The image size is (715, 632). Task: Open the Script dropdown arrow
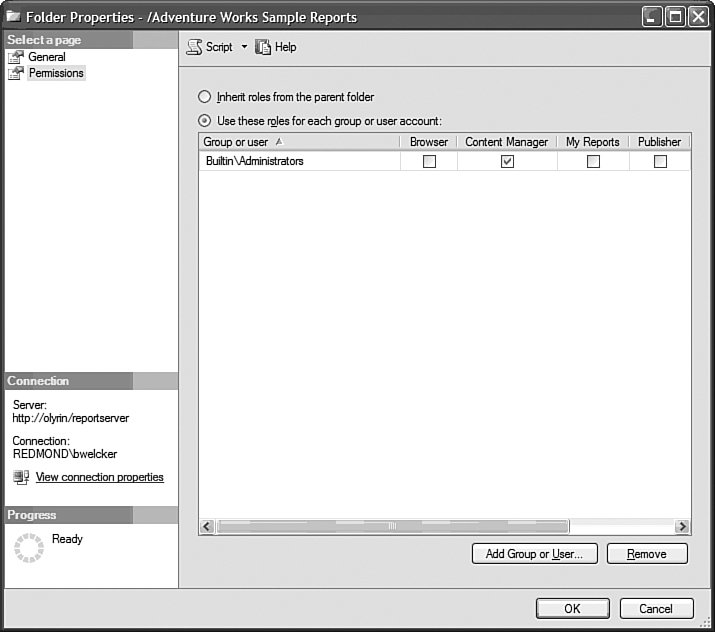[244, 47]
